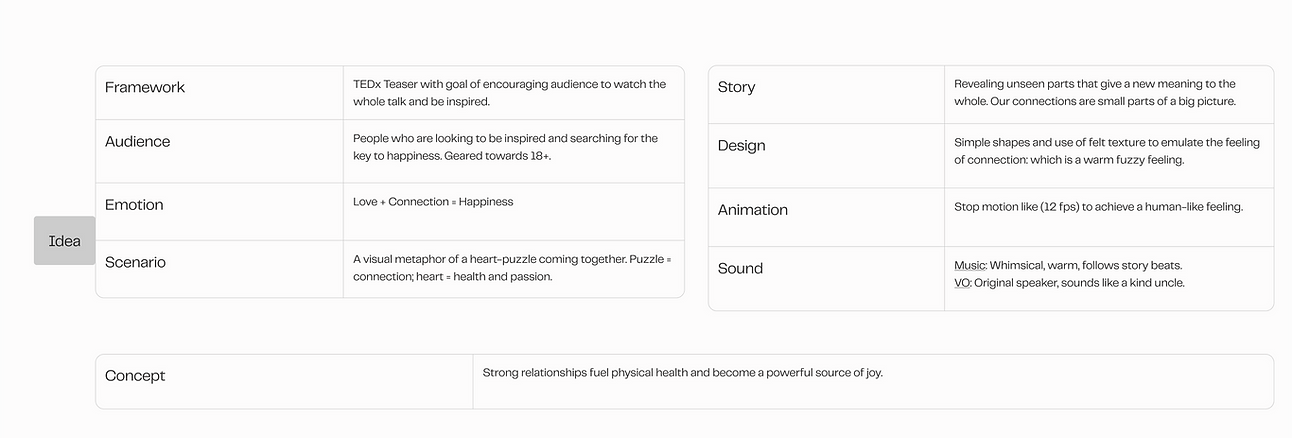Select the Story row heading
Image resolution: width=1292 pixels, height=438 pixels.
(x=736, y=87)
